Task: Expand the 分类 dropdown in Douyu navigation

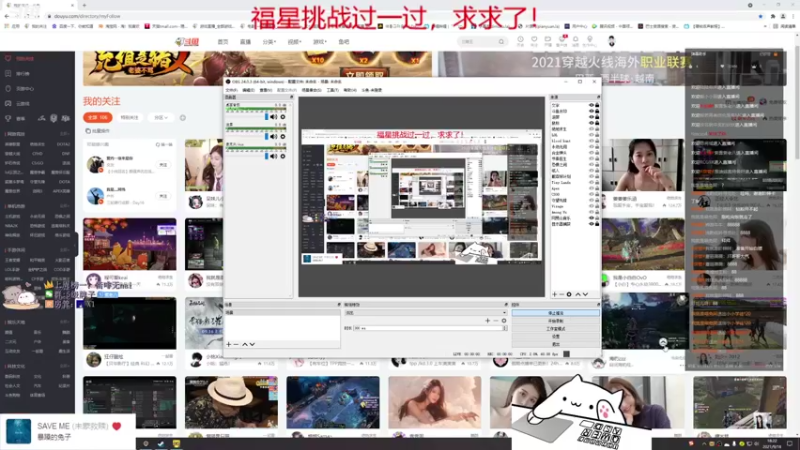Action: coord(269,42)
